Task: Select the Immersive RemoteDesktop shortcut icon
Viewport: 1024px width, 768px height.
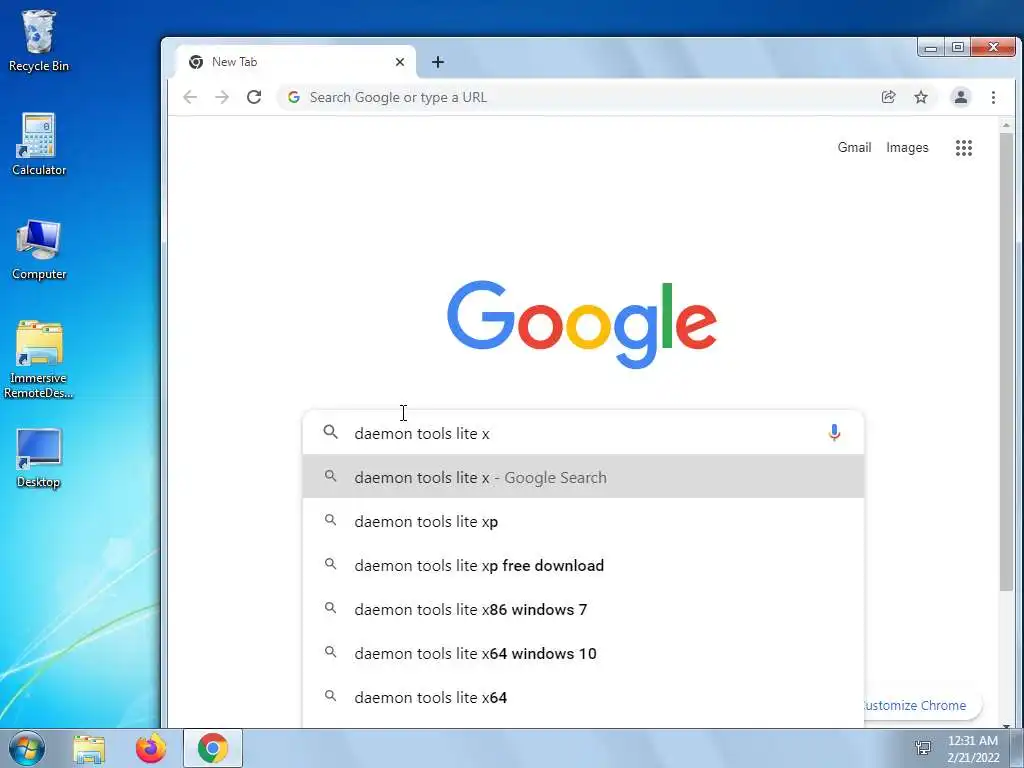Action: click(39, 359)
